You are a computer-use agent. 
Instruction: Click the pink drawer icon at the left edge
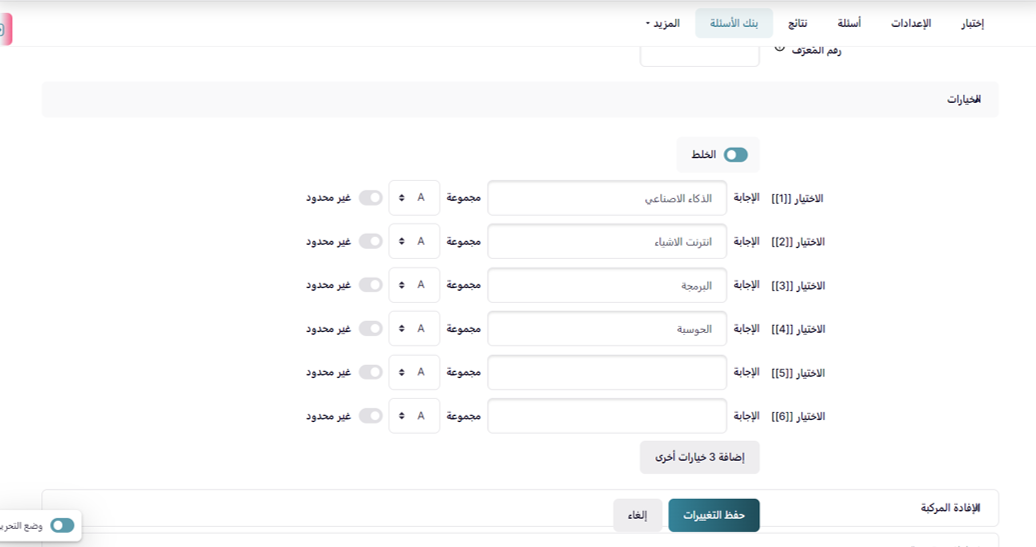[x=4, y=30]
